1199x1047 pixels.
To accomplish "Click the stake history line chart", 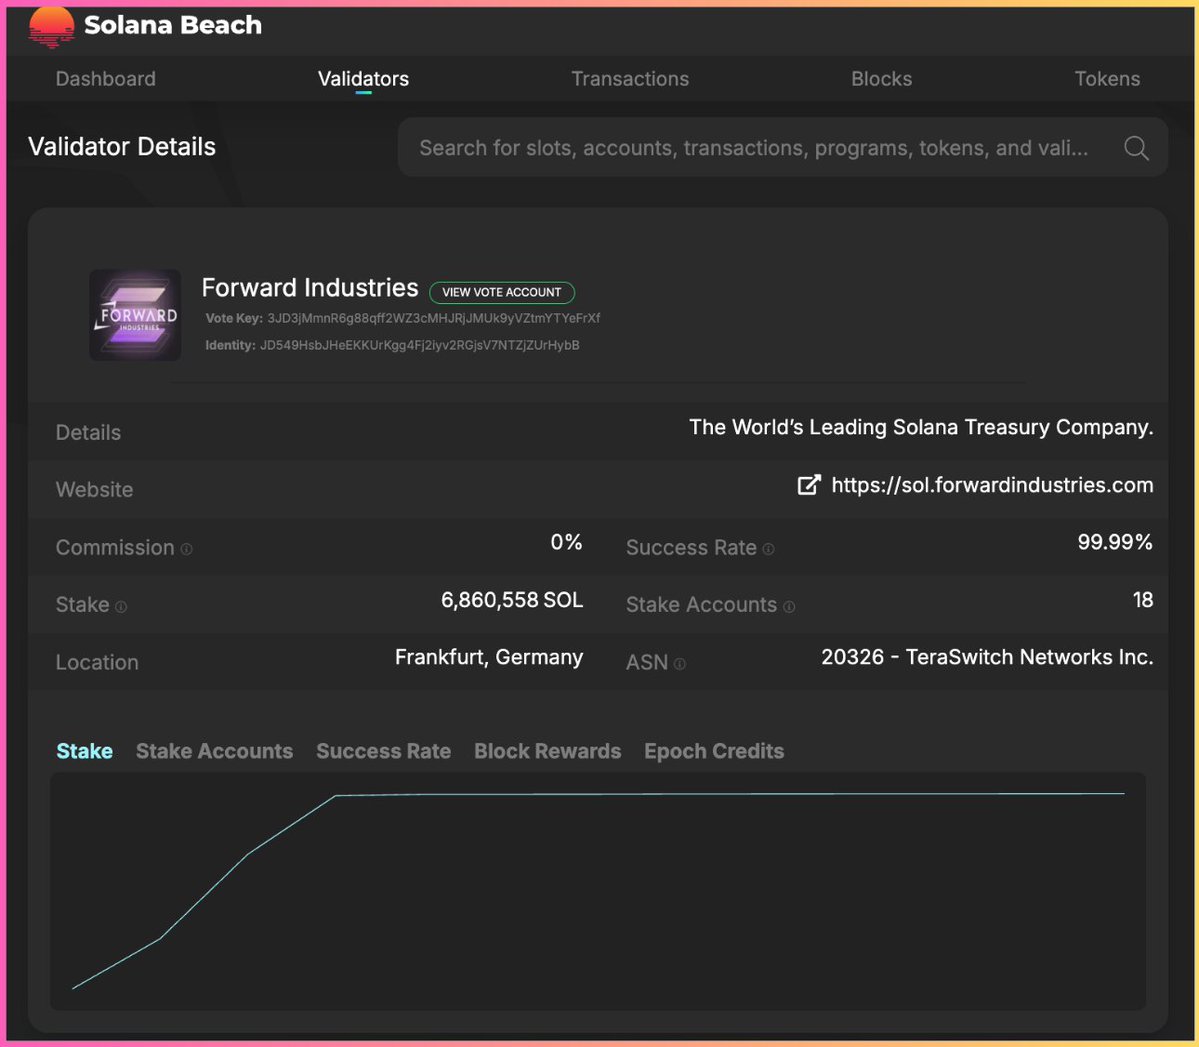I will (x=598, y=891).
